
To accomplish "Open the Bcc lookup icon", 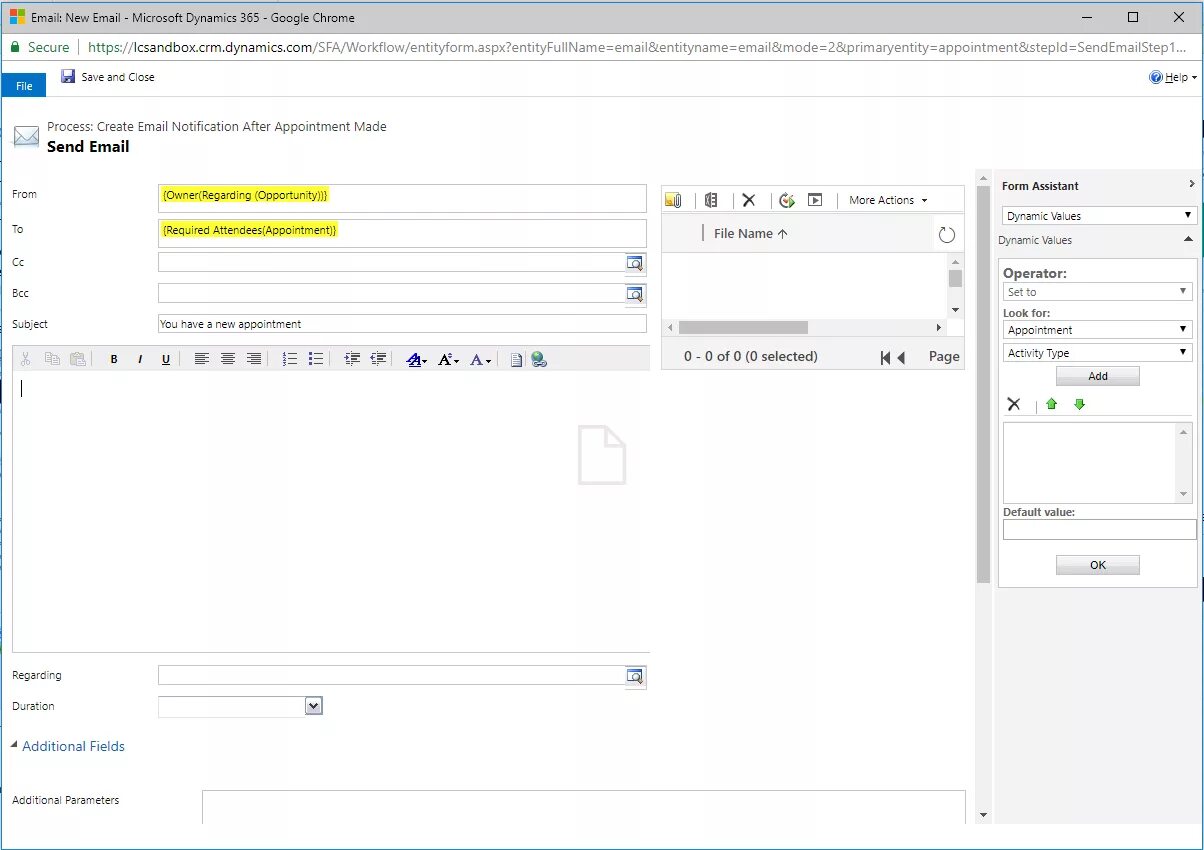I will point(636,295).
